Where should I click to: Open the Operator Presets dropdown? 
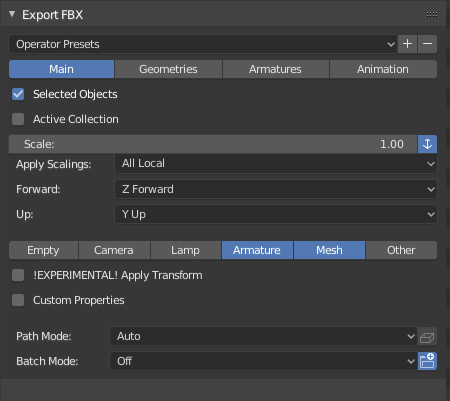pyautogui.click(x=203, y=44)
